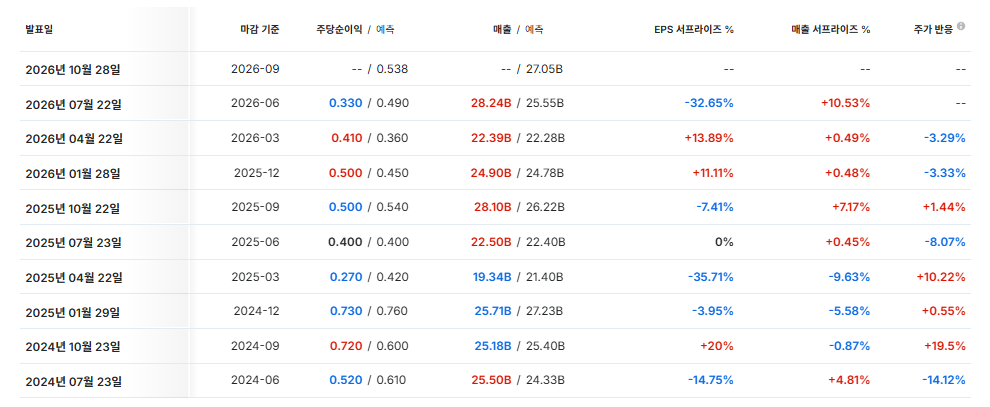Click the 2025년 04월 22일 date cell
Viewport: 990px width, 407px height.
pyautogui.click(x=74, y=277)
